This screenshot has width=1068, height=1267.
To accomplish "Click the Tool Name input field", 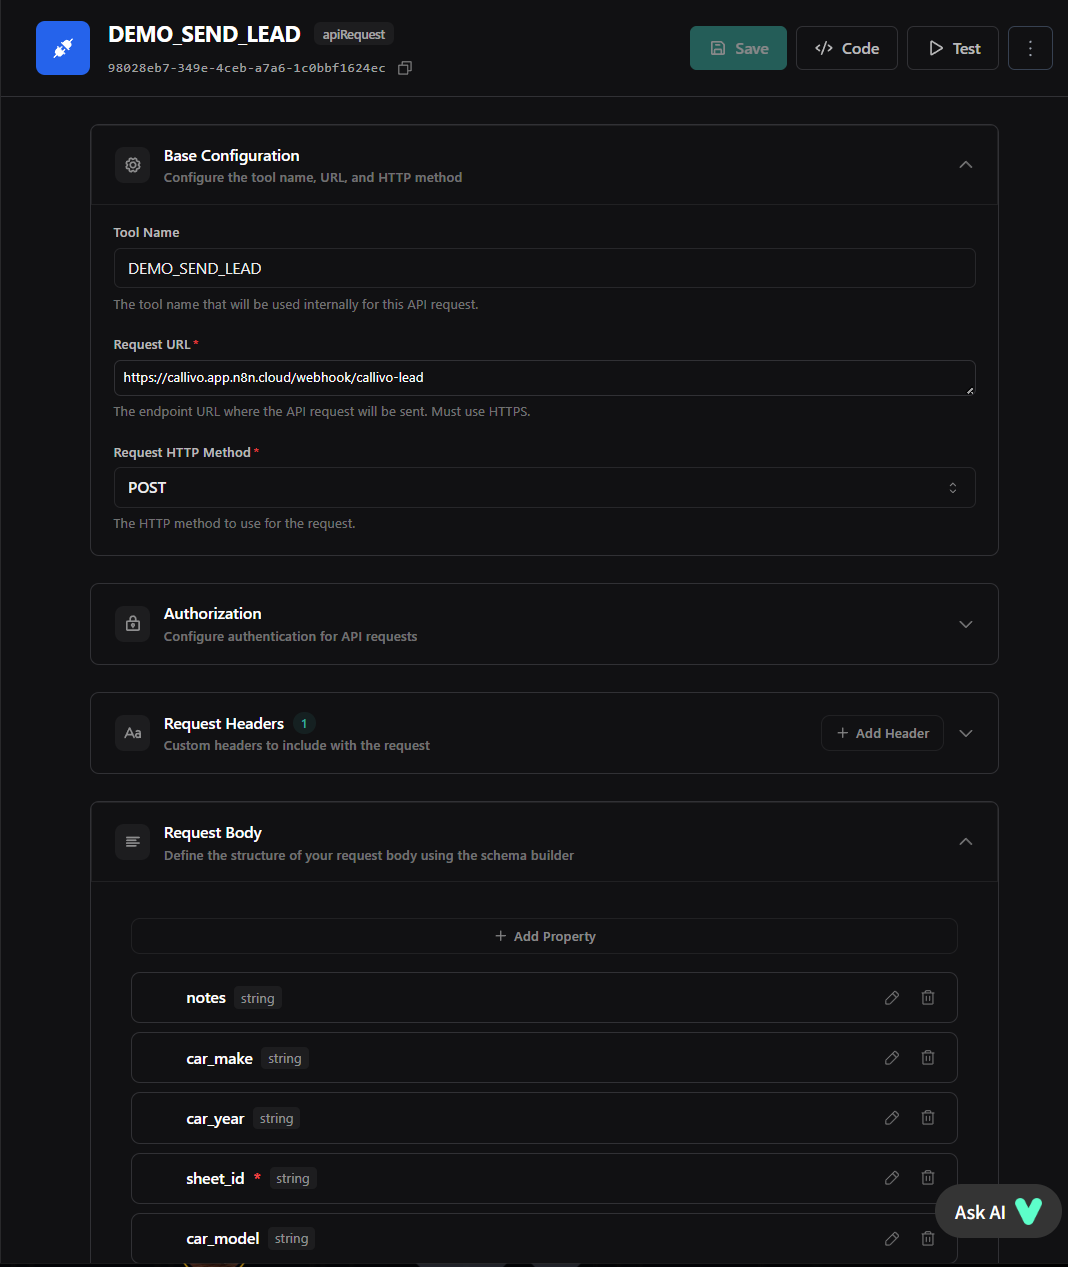I will coord(544,268).
